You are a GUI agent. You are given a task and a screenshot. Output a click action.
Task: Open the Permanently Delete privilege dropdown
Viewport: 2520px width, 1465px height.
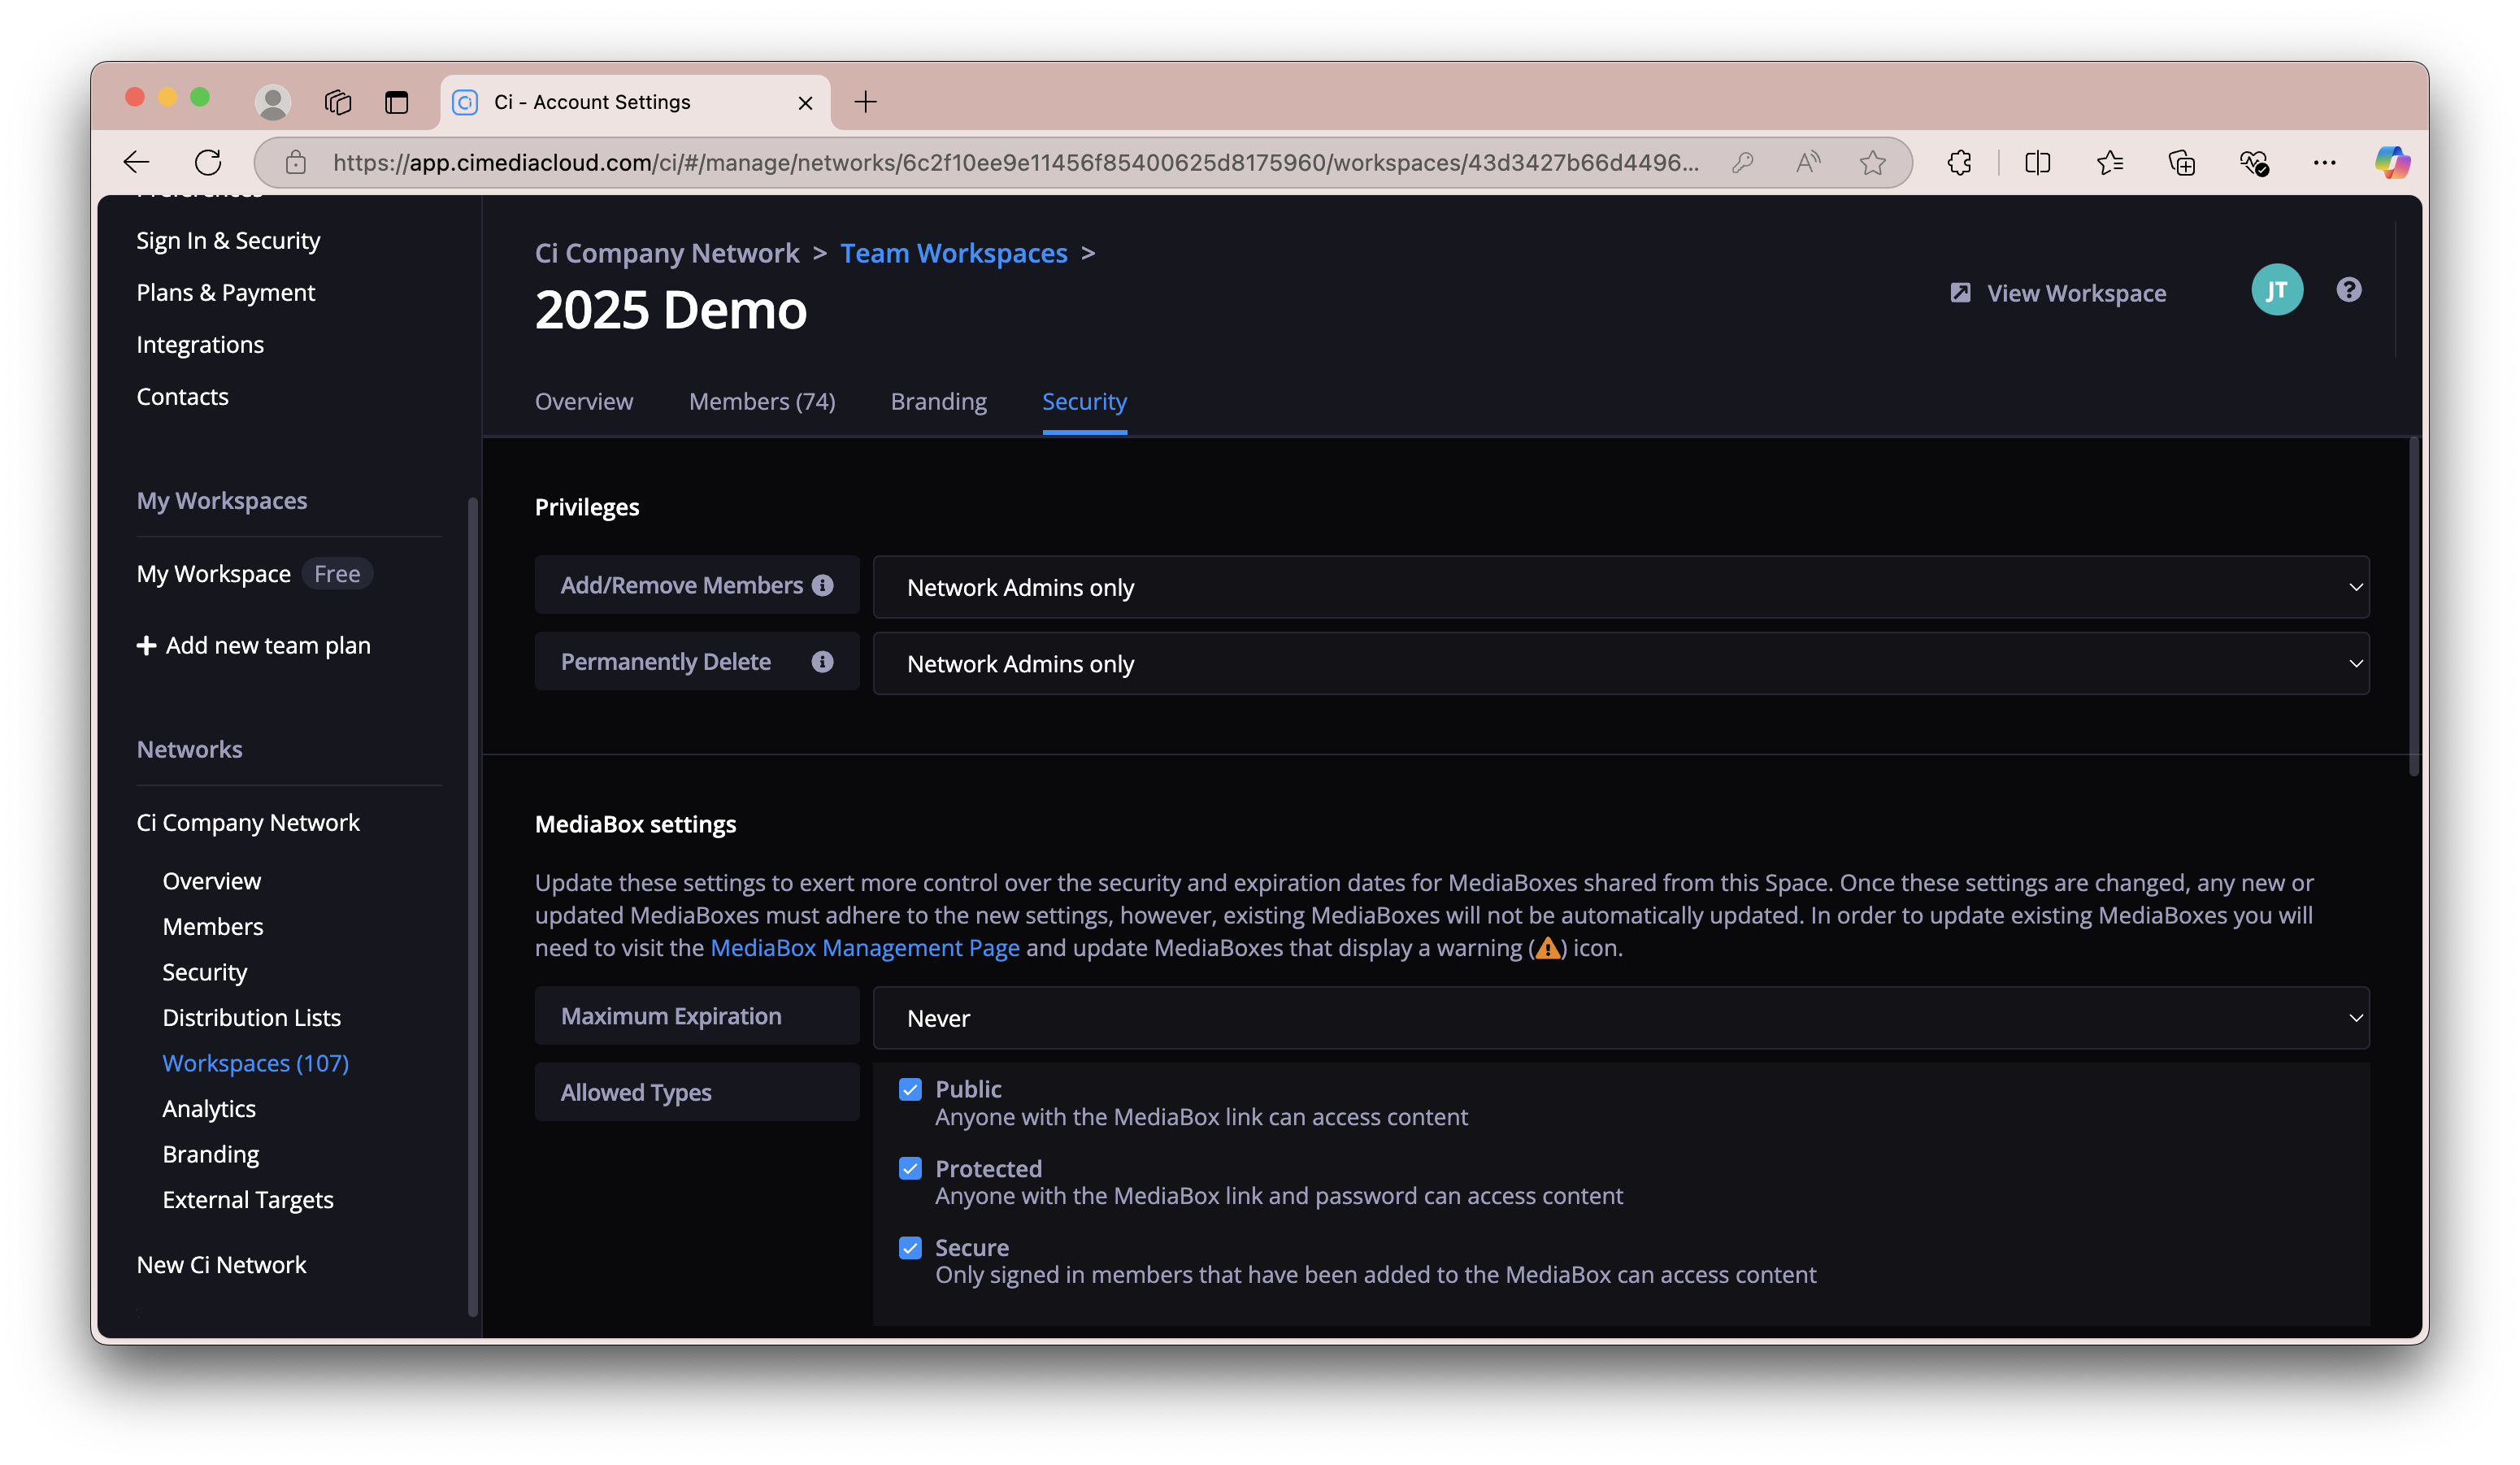1621,664
